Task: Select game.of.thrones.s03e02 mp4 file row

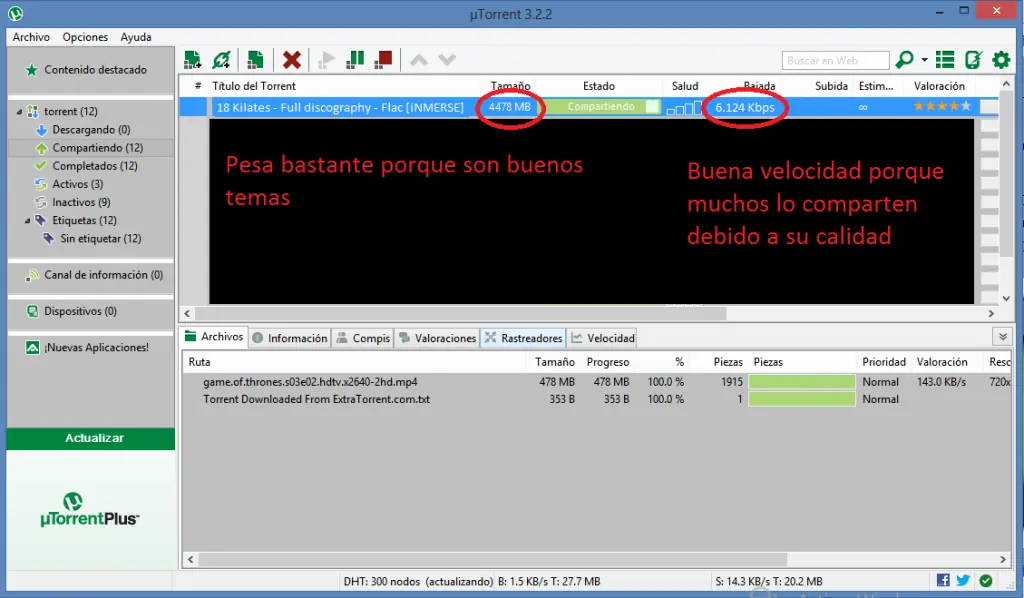Action: click(x=597, y=382)
